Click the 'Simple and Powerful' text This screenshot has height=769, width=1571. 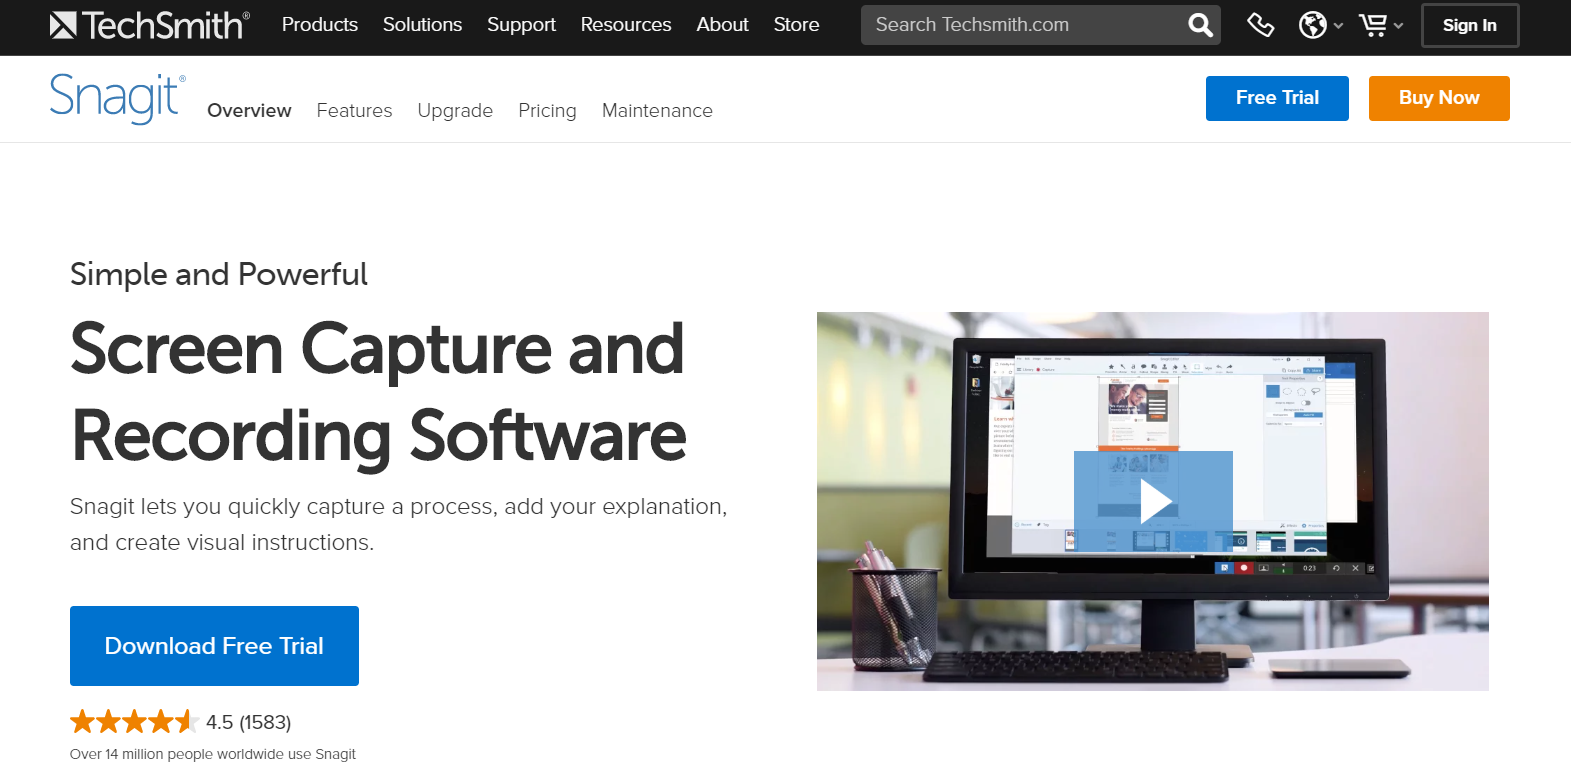(x=219, y=274)
